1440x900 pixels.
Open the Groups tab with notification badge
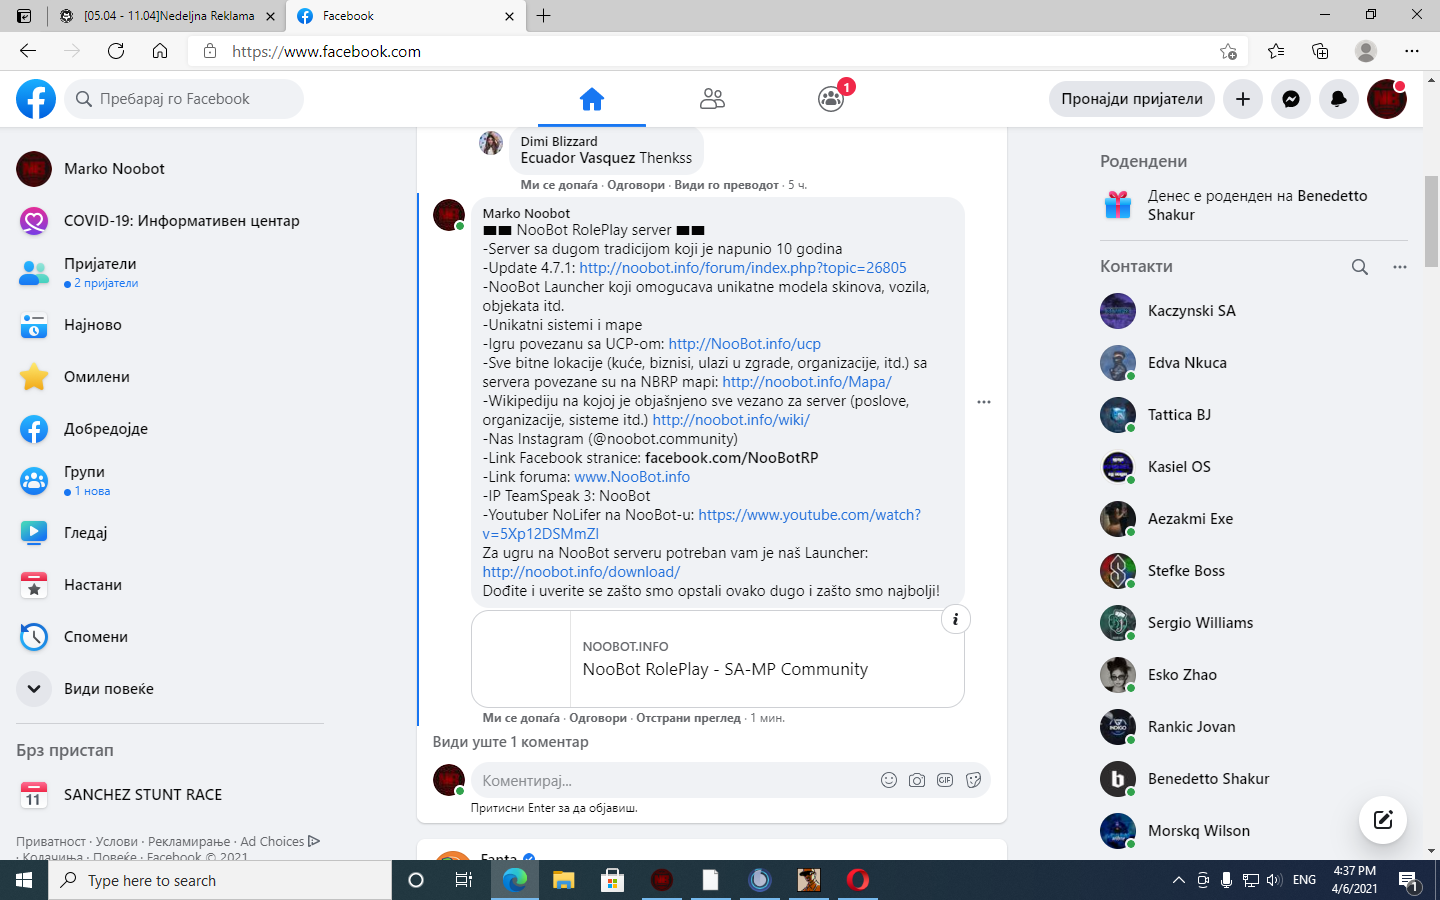(832, 99)
